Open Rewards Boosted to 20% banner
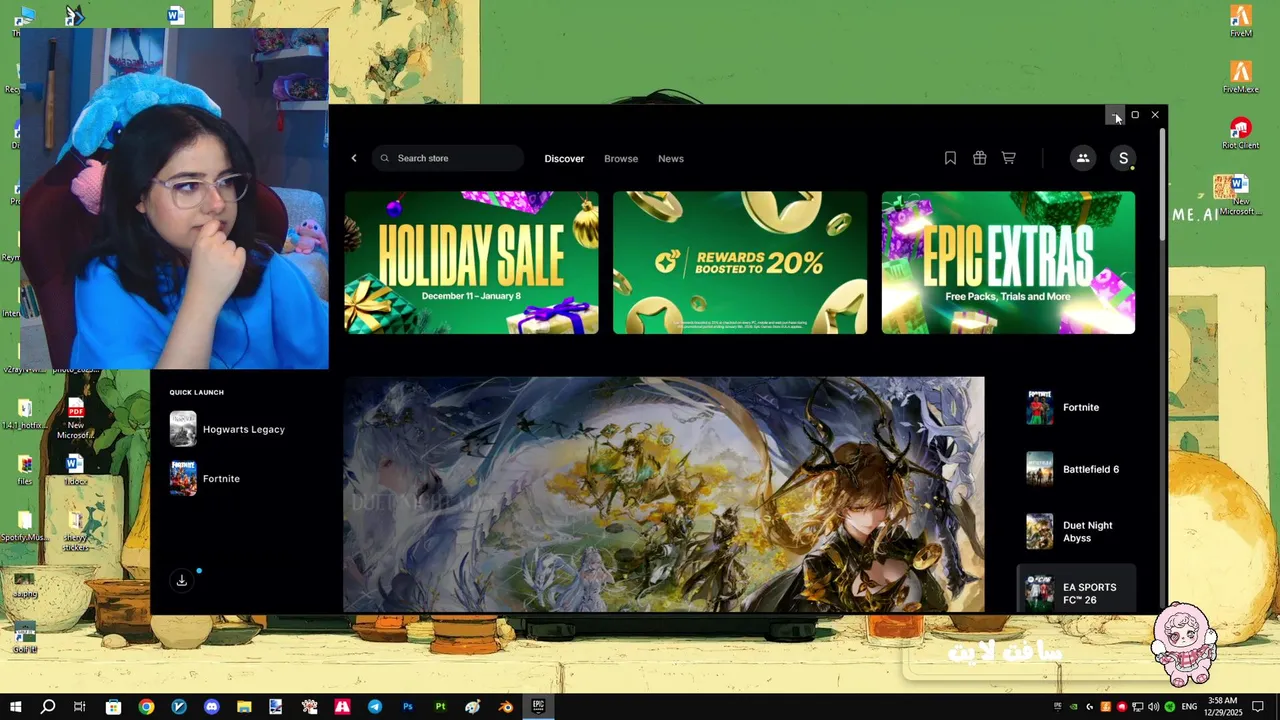1280x720 pixels. click(740, 262)
